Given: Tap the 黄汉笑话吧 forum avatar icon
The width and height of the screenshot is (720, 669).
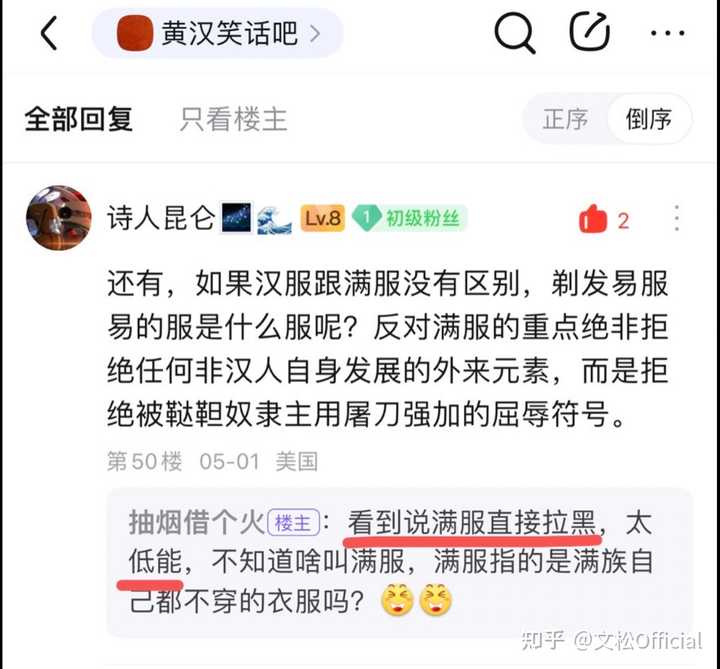Looking at the screenshot, I should (135, 33).
